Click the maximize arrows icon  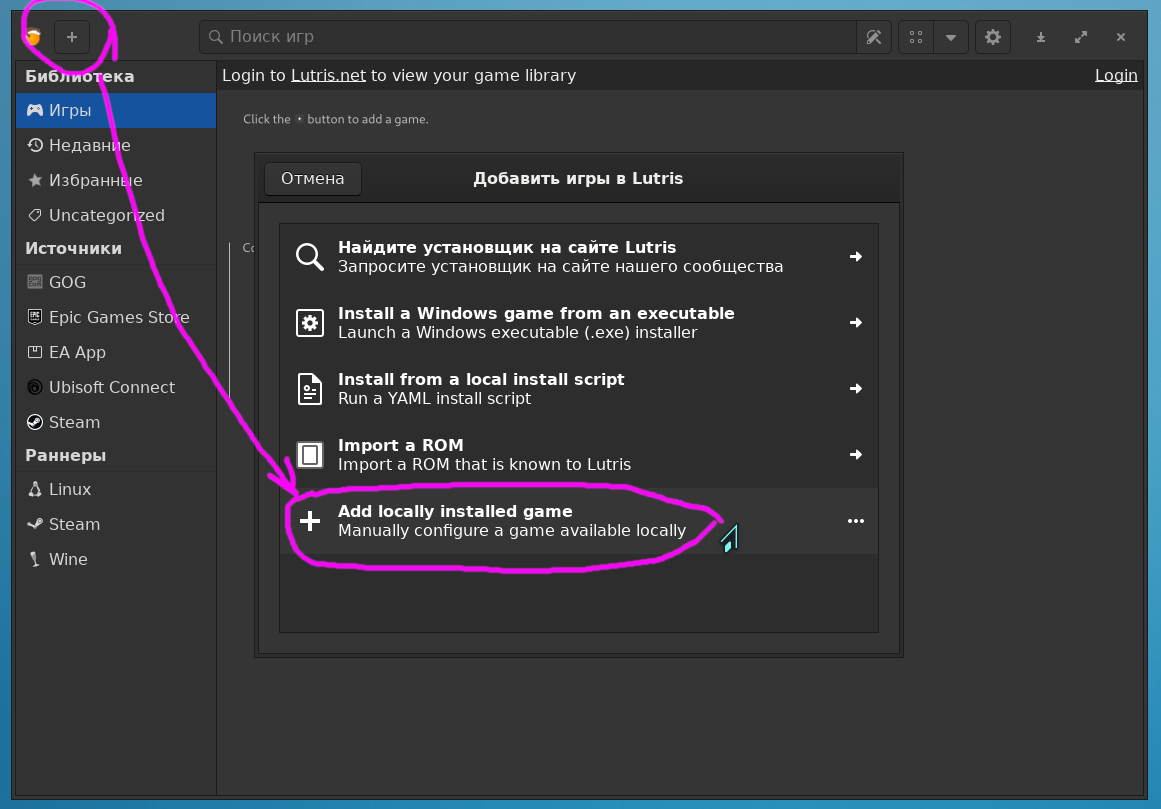tap(1081, 37)
